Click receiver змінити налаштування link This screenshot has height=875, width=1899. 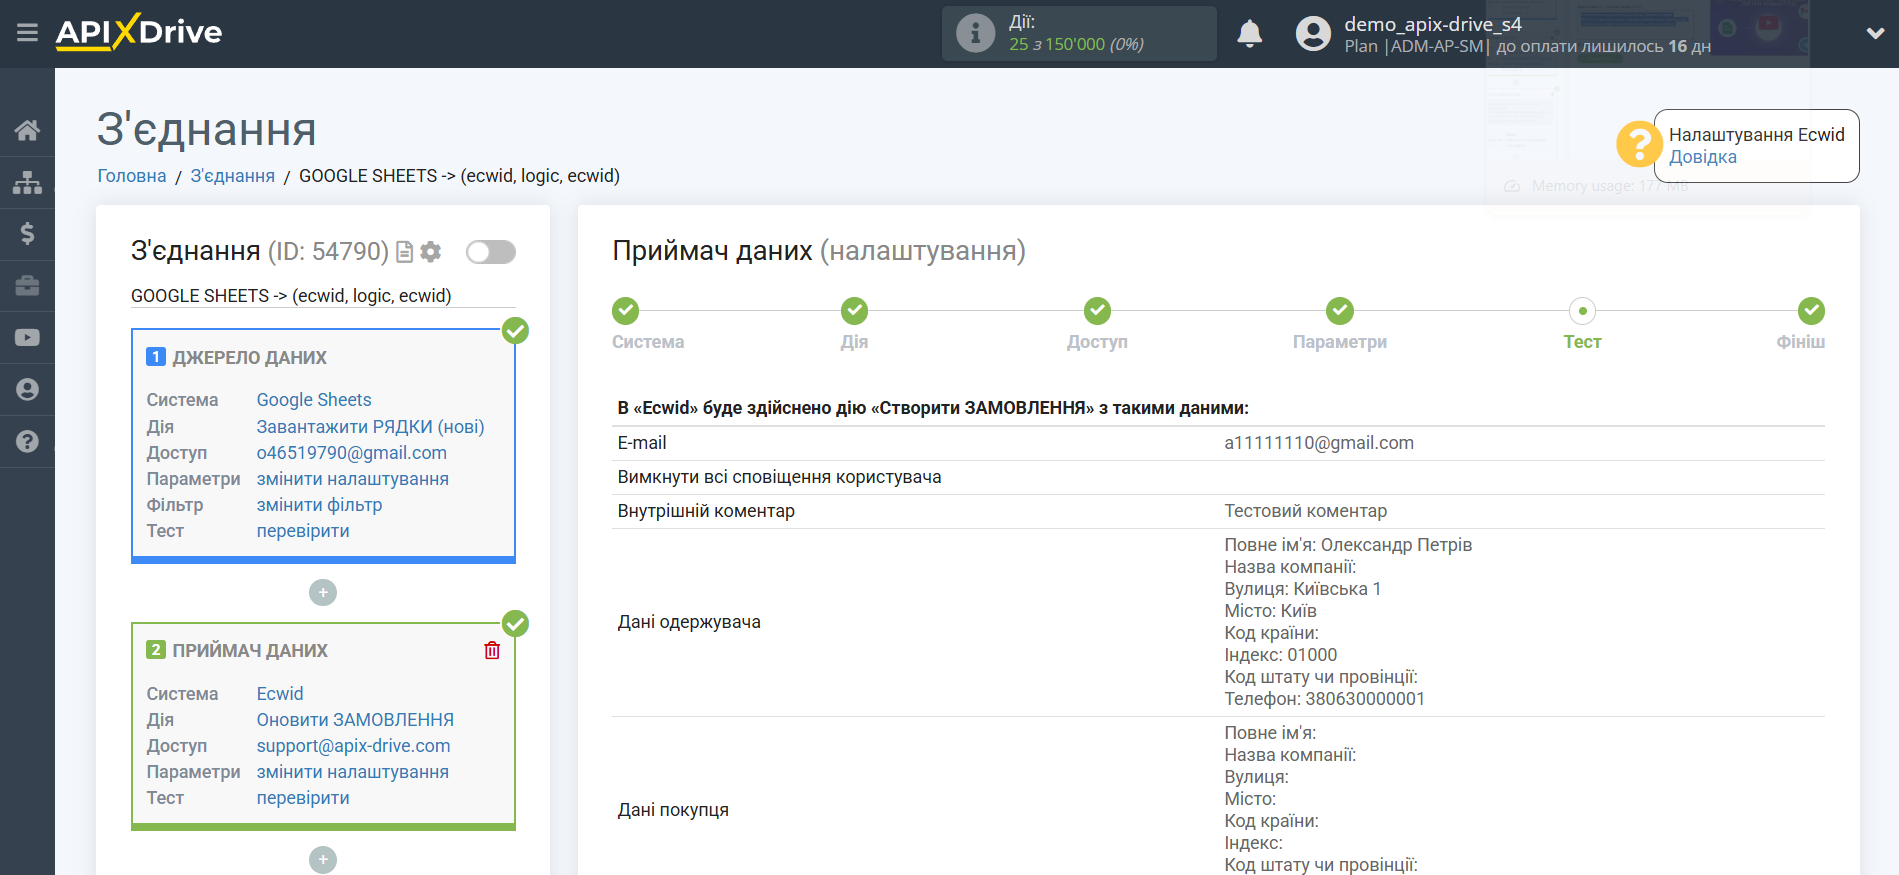tap(353, 772)
